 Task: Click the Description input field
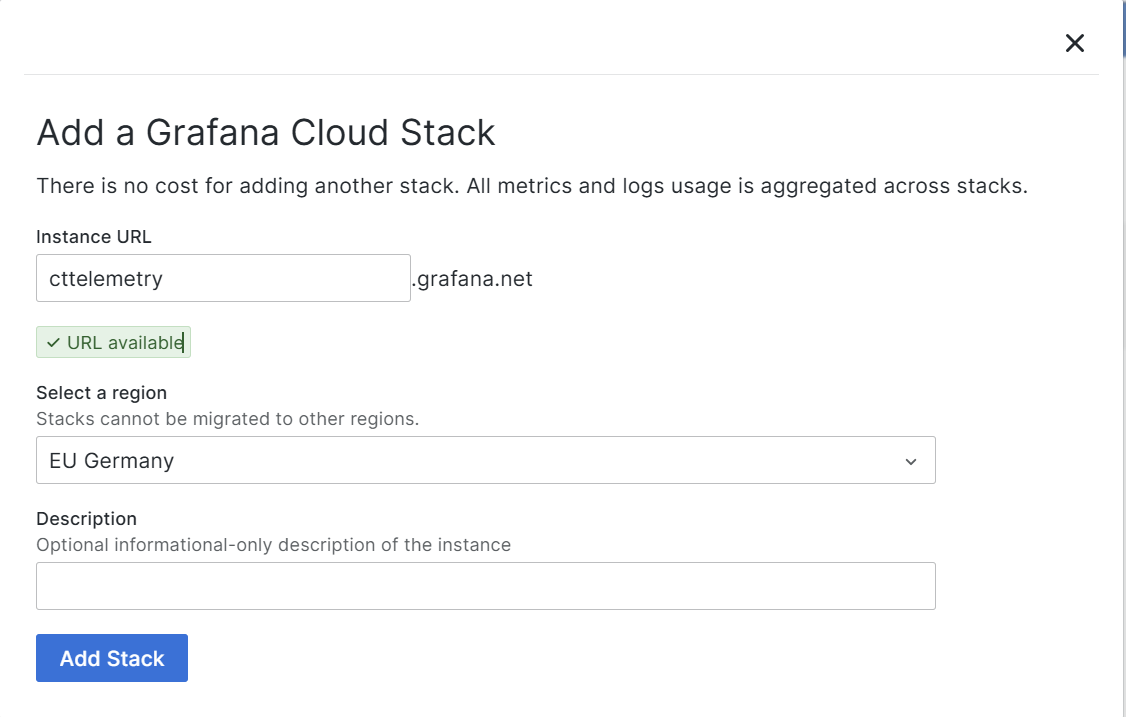click(x=486, y=585)
